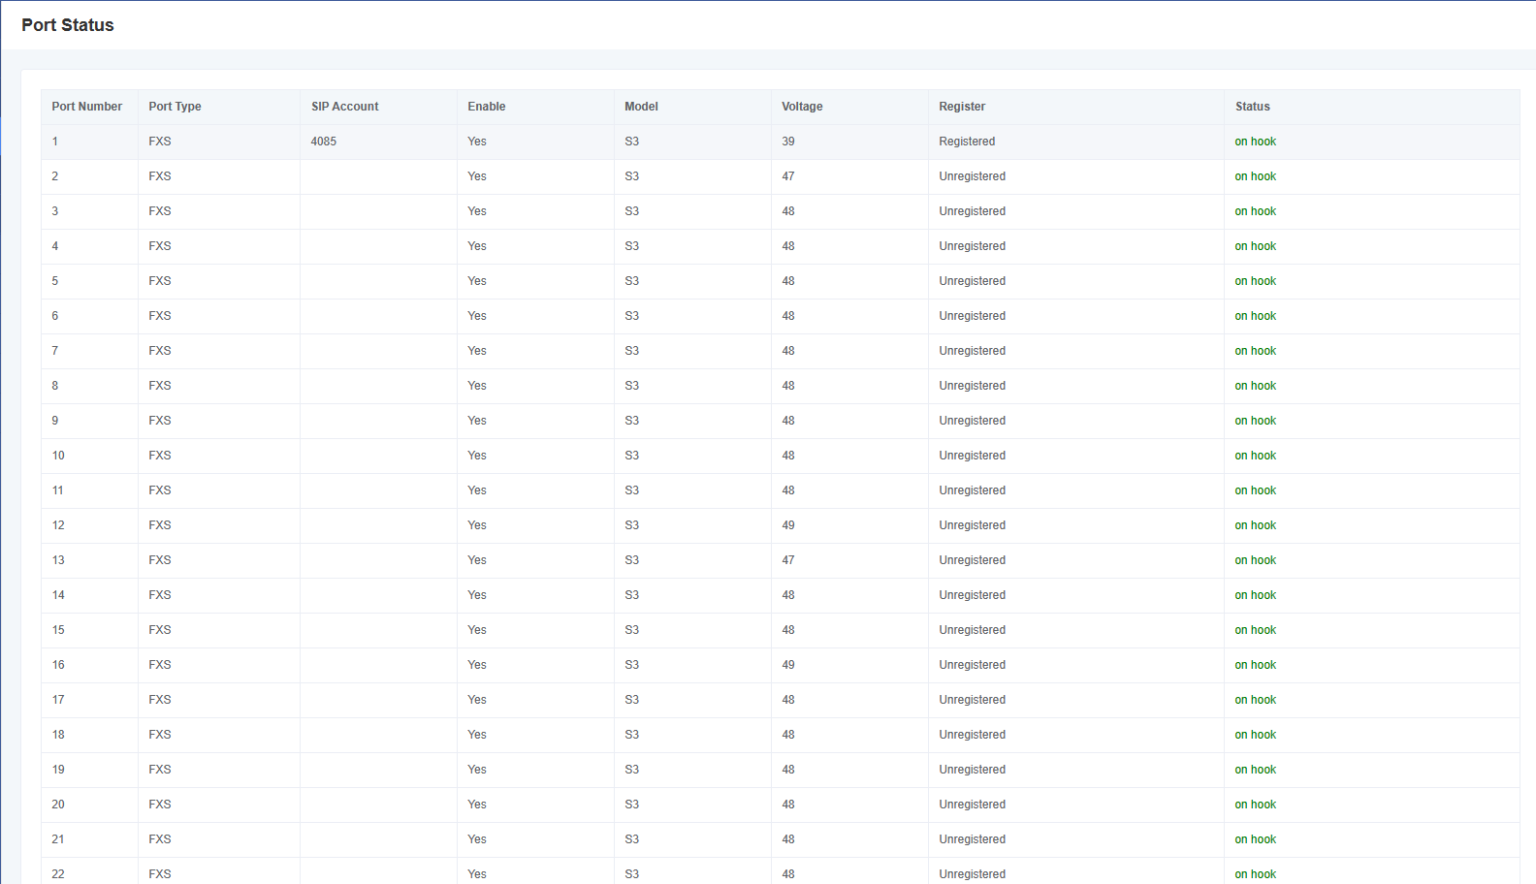1536x884 pixels.
Task: Click the Port Type column header
Action: point(175,107)
